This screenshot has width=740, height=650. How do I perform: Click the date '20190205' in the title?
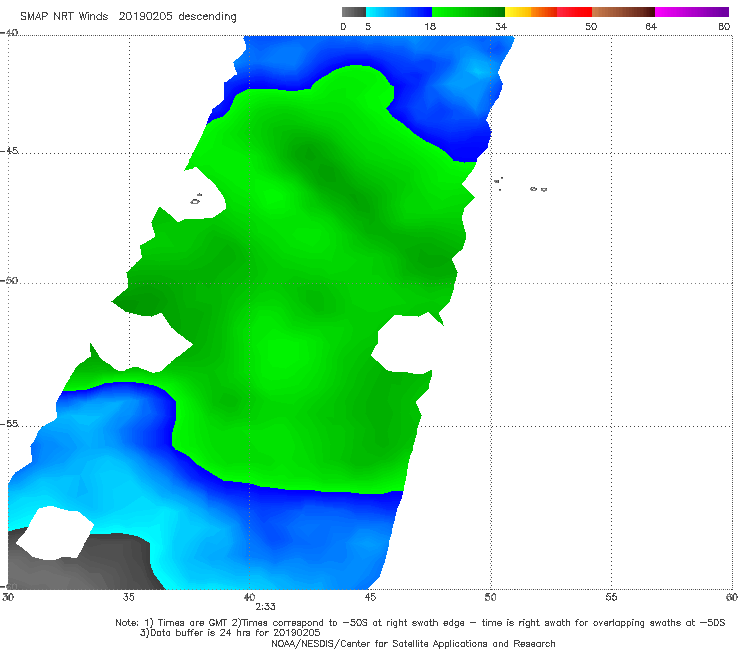pos(146,16)
